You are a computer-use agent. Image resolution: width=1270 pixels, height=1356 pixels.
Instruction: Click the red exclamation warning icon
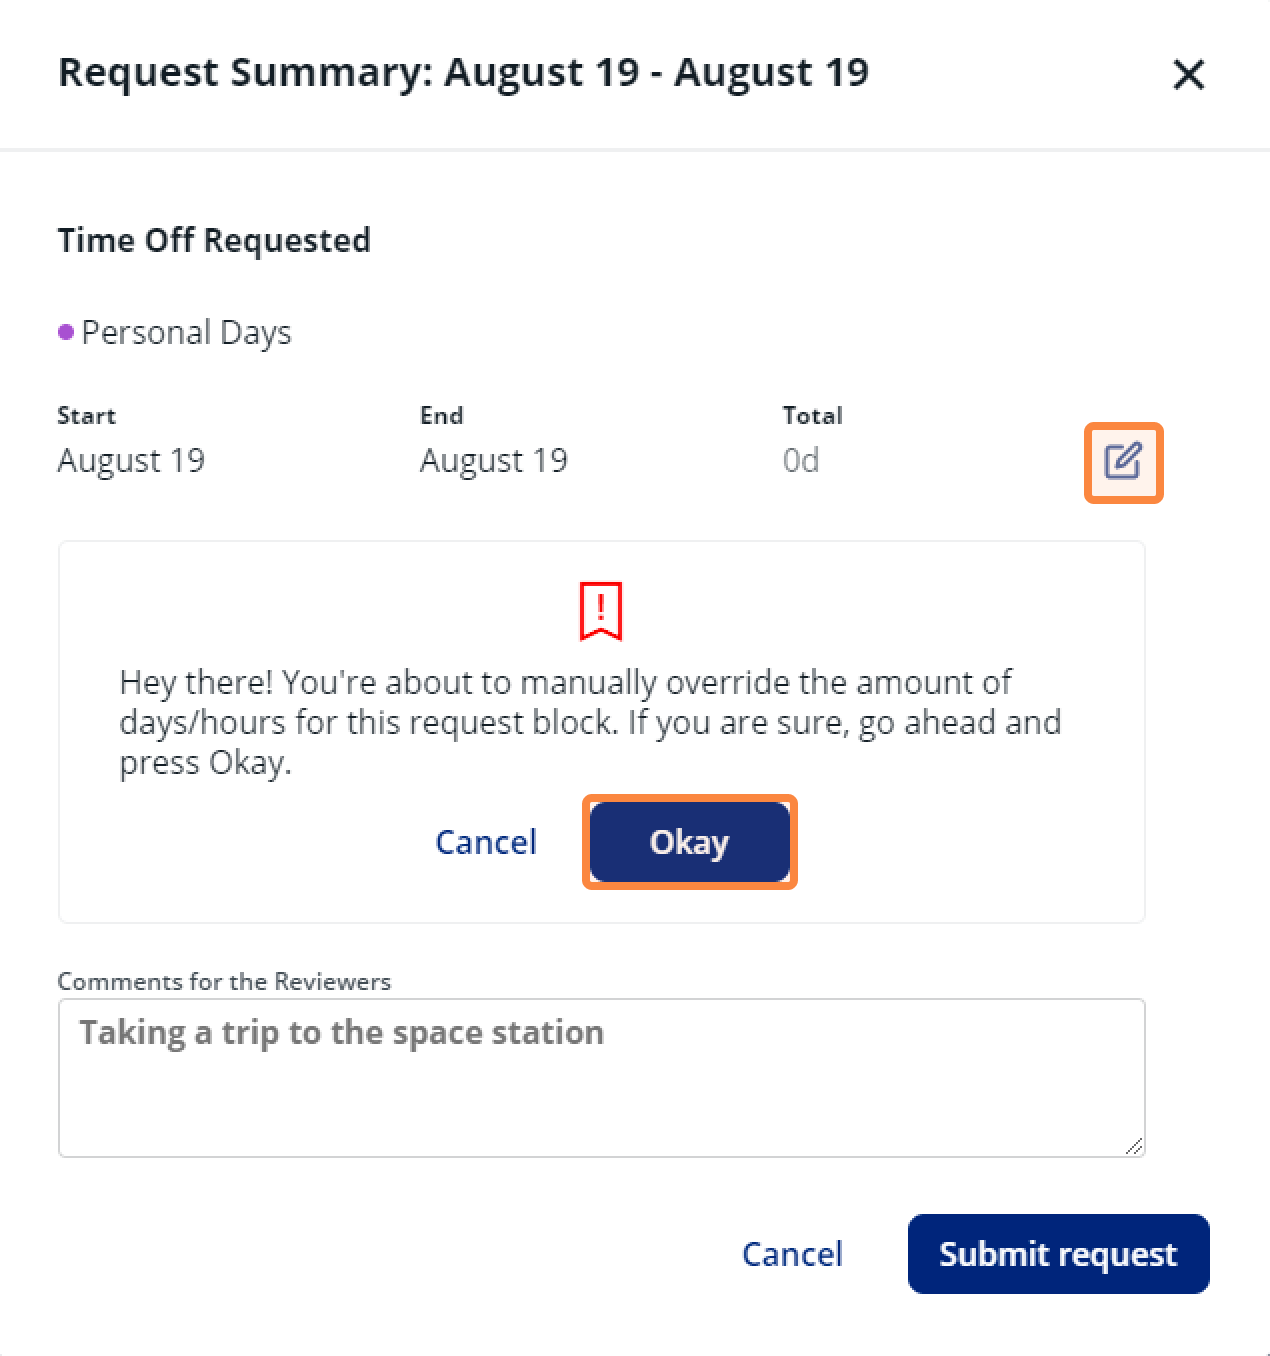point(601,610)
